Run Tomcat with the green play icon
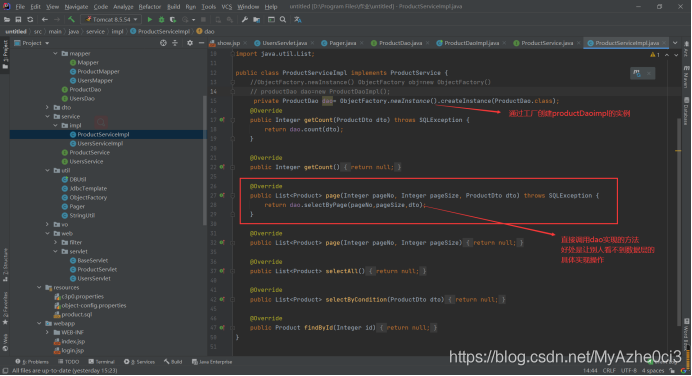Screen dimensions: 692x376 [150, 19]
